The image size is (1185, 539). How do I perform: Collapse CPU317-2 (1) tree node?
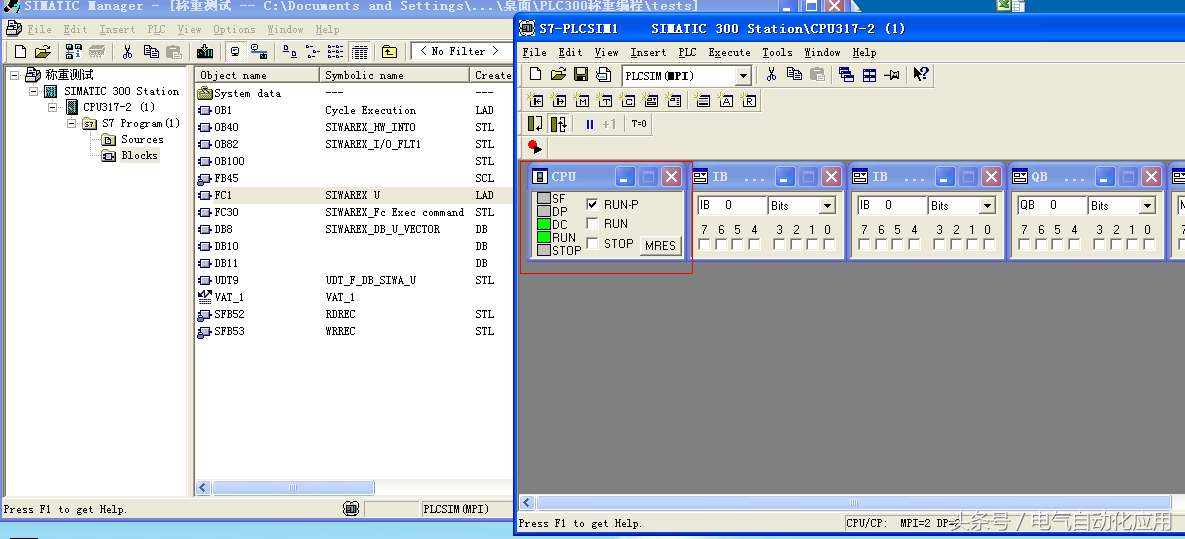click(52, 107)
